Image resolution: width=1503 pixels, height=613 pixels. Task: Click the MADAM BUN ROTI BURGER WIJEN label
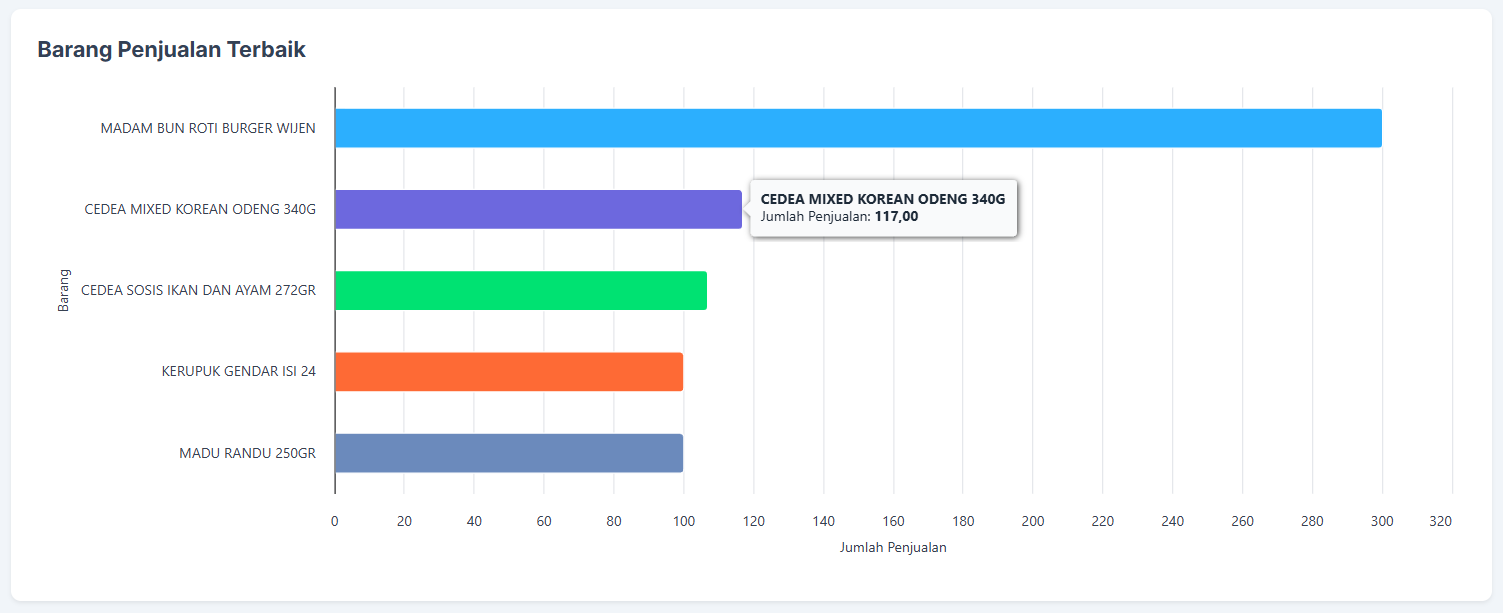pos(208,128)
